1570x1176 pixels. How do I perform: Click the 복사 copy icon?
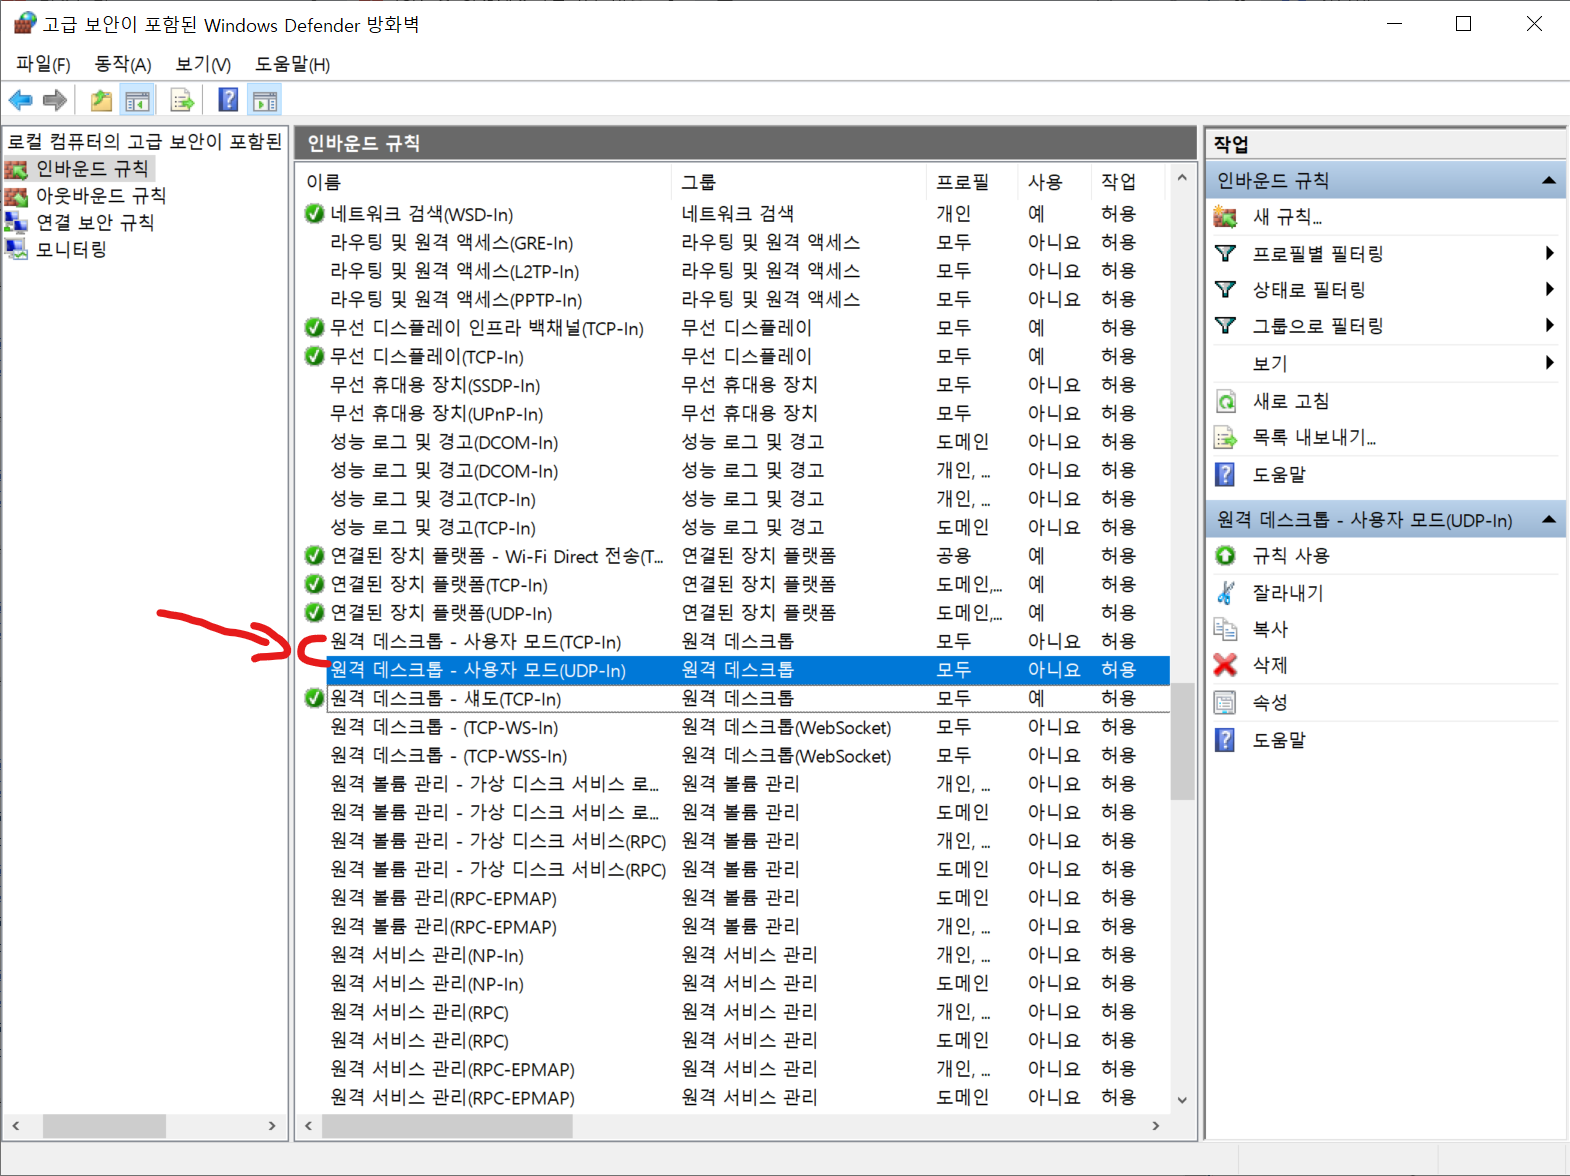point(1225,628)
